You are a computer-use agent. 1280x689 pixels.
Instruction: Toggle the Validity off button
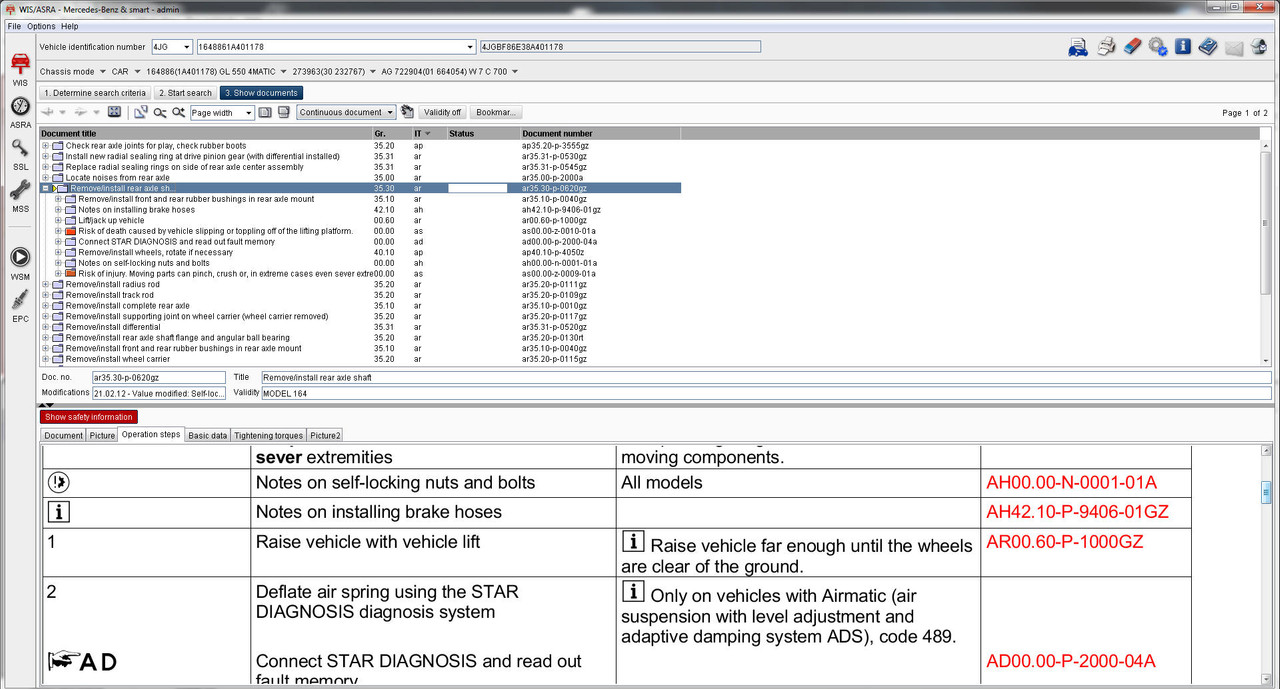(442, 112)
